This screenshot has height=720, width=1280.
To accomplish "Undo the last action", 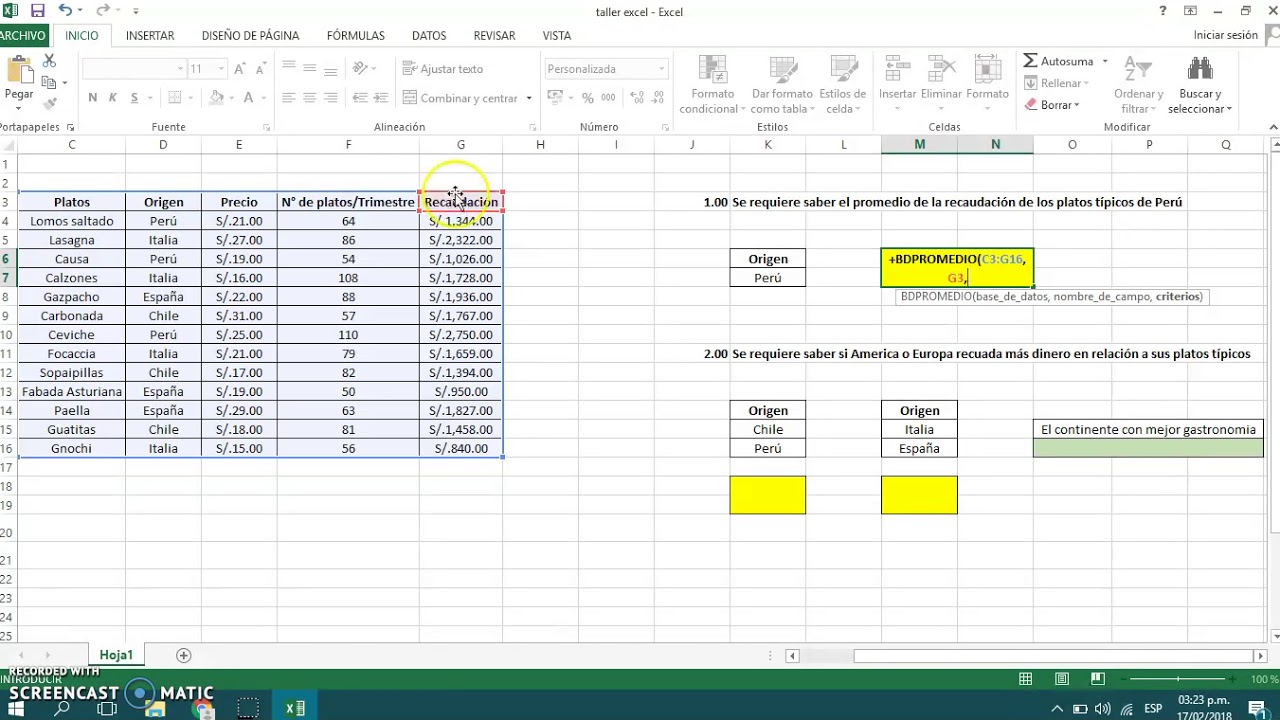I will pyautogui.click(x=65, y=11).
